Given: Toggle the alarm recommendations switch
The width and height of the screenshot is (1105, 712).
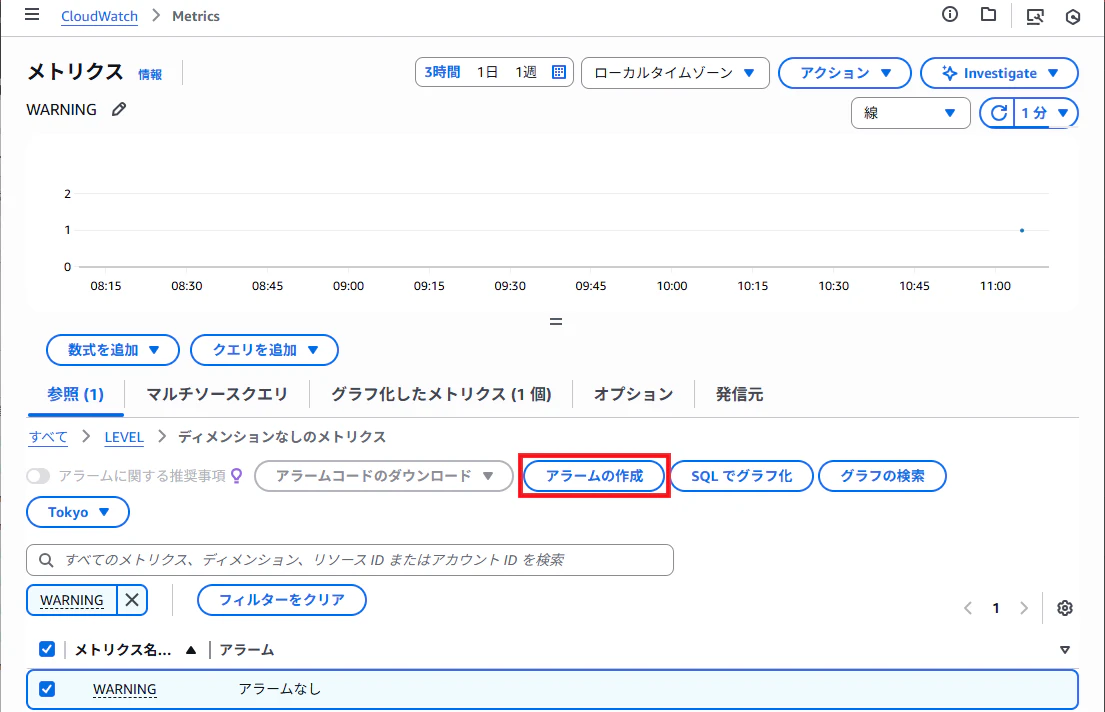Looking at the screenshot, I should (x=38, y=477).
